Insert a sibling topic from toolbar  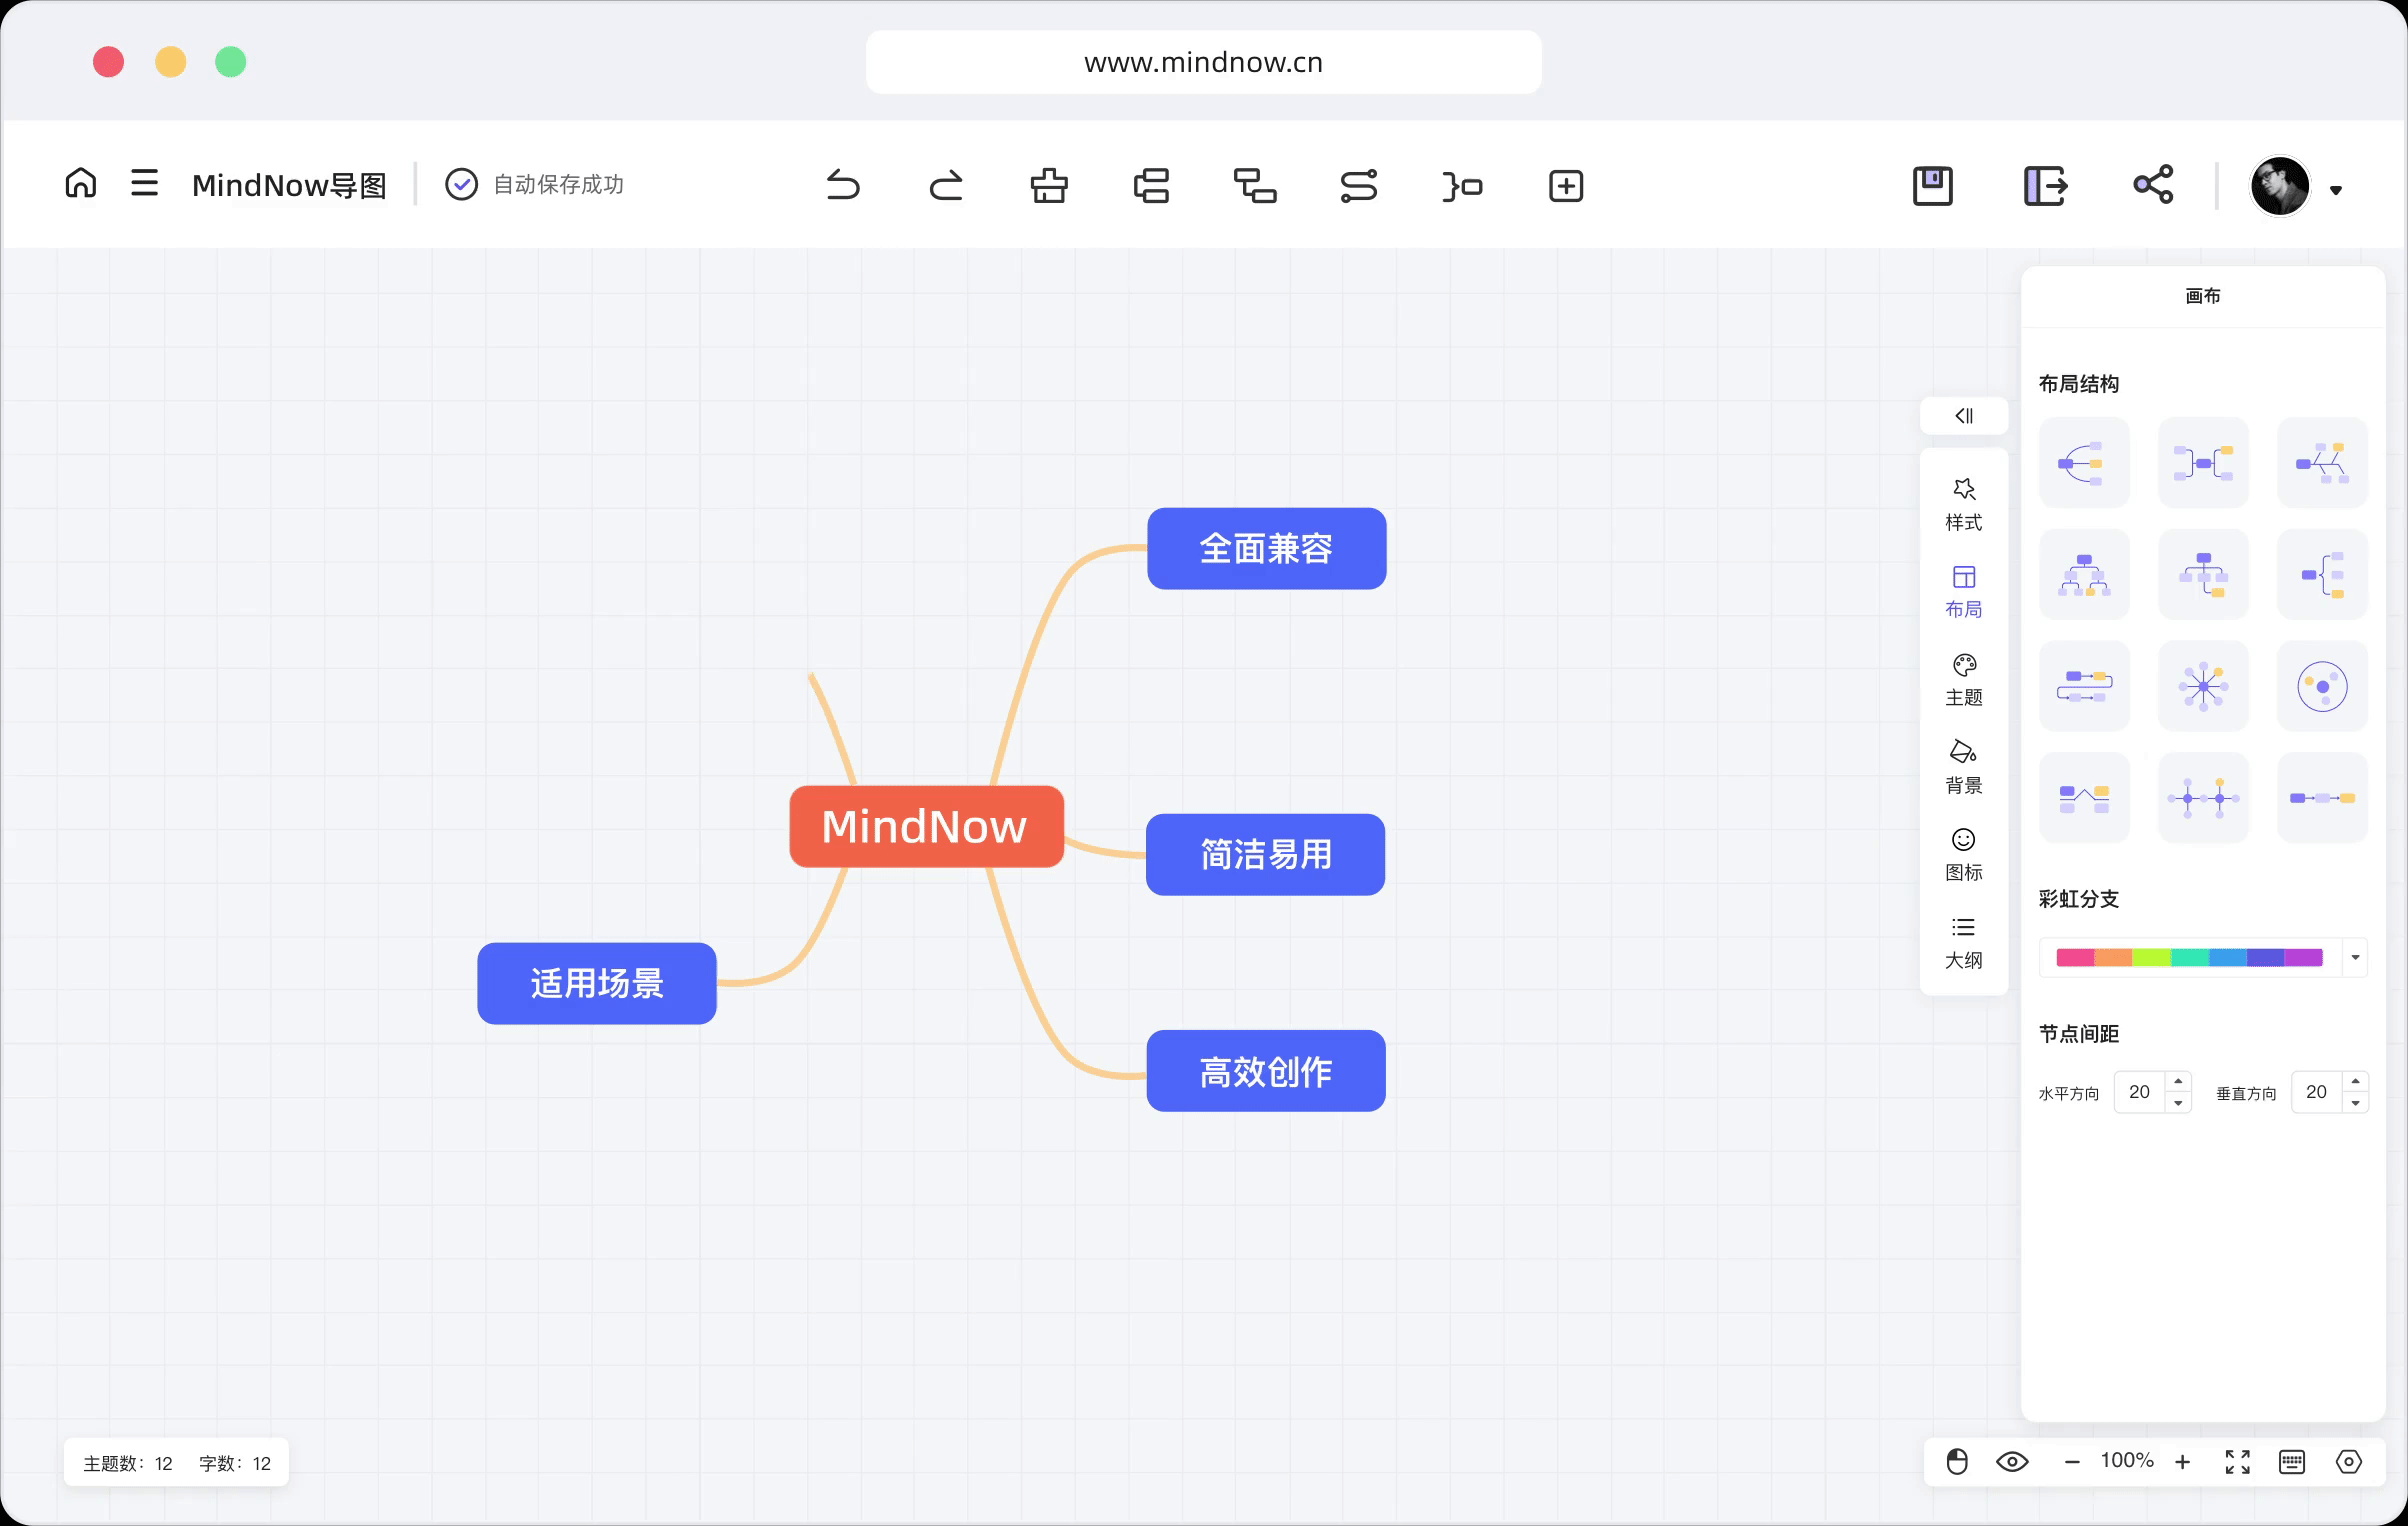1152,186
